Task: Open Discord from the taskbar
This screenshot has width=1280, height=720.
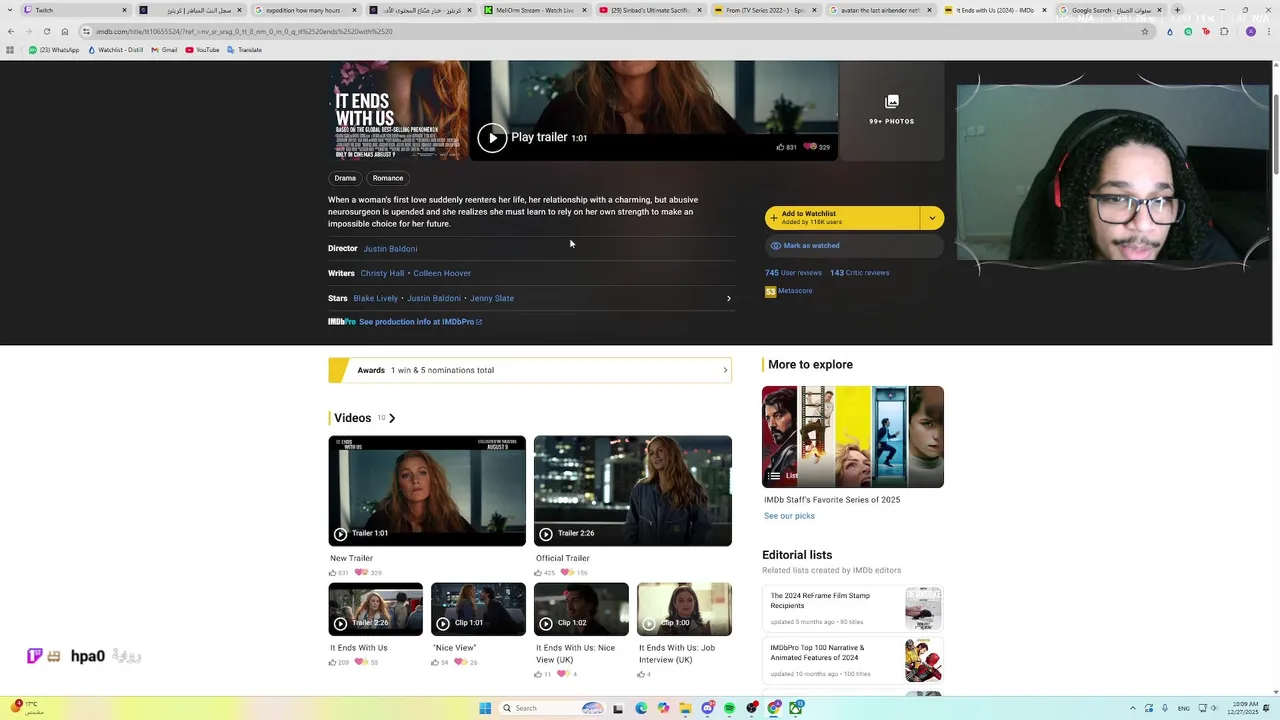Action: [x=708, y=708]
